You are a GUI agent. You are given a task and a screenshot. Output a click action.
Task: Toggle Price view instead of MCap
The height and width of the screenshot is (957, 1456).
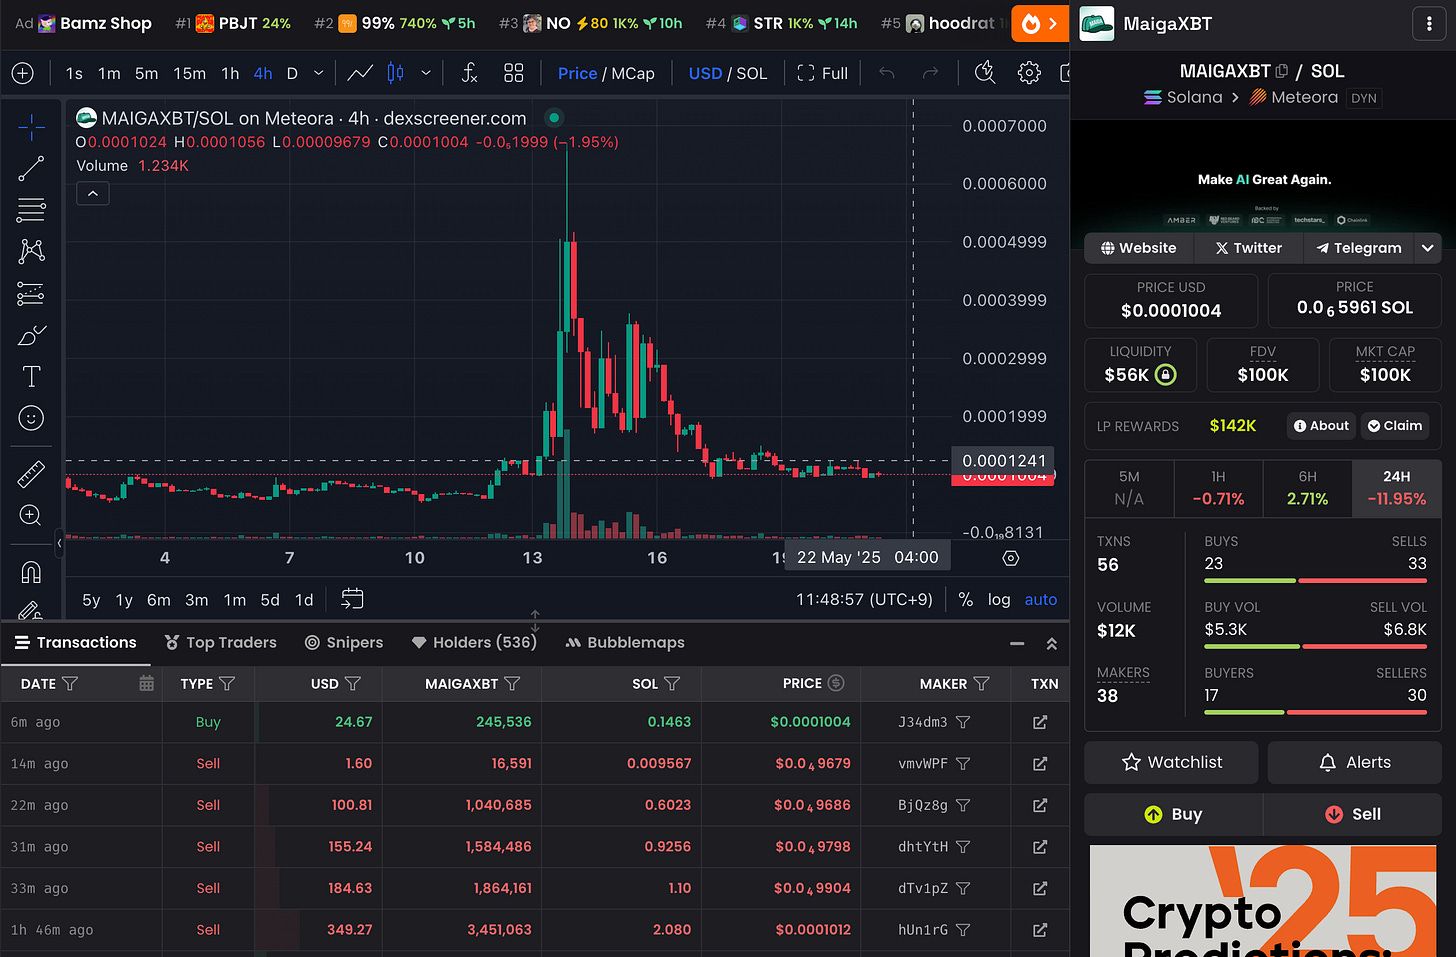pyautogui.click(x=577, y=73)
